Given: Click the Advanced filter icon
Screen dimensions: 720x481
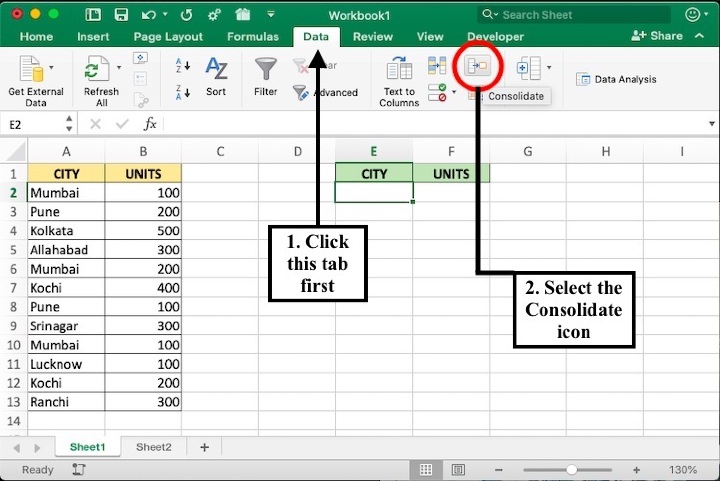Looking at the screenshot, I should pyautogui.click(x=301, y=92).
